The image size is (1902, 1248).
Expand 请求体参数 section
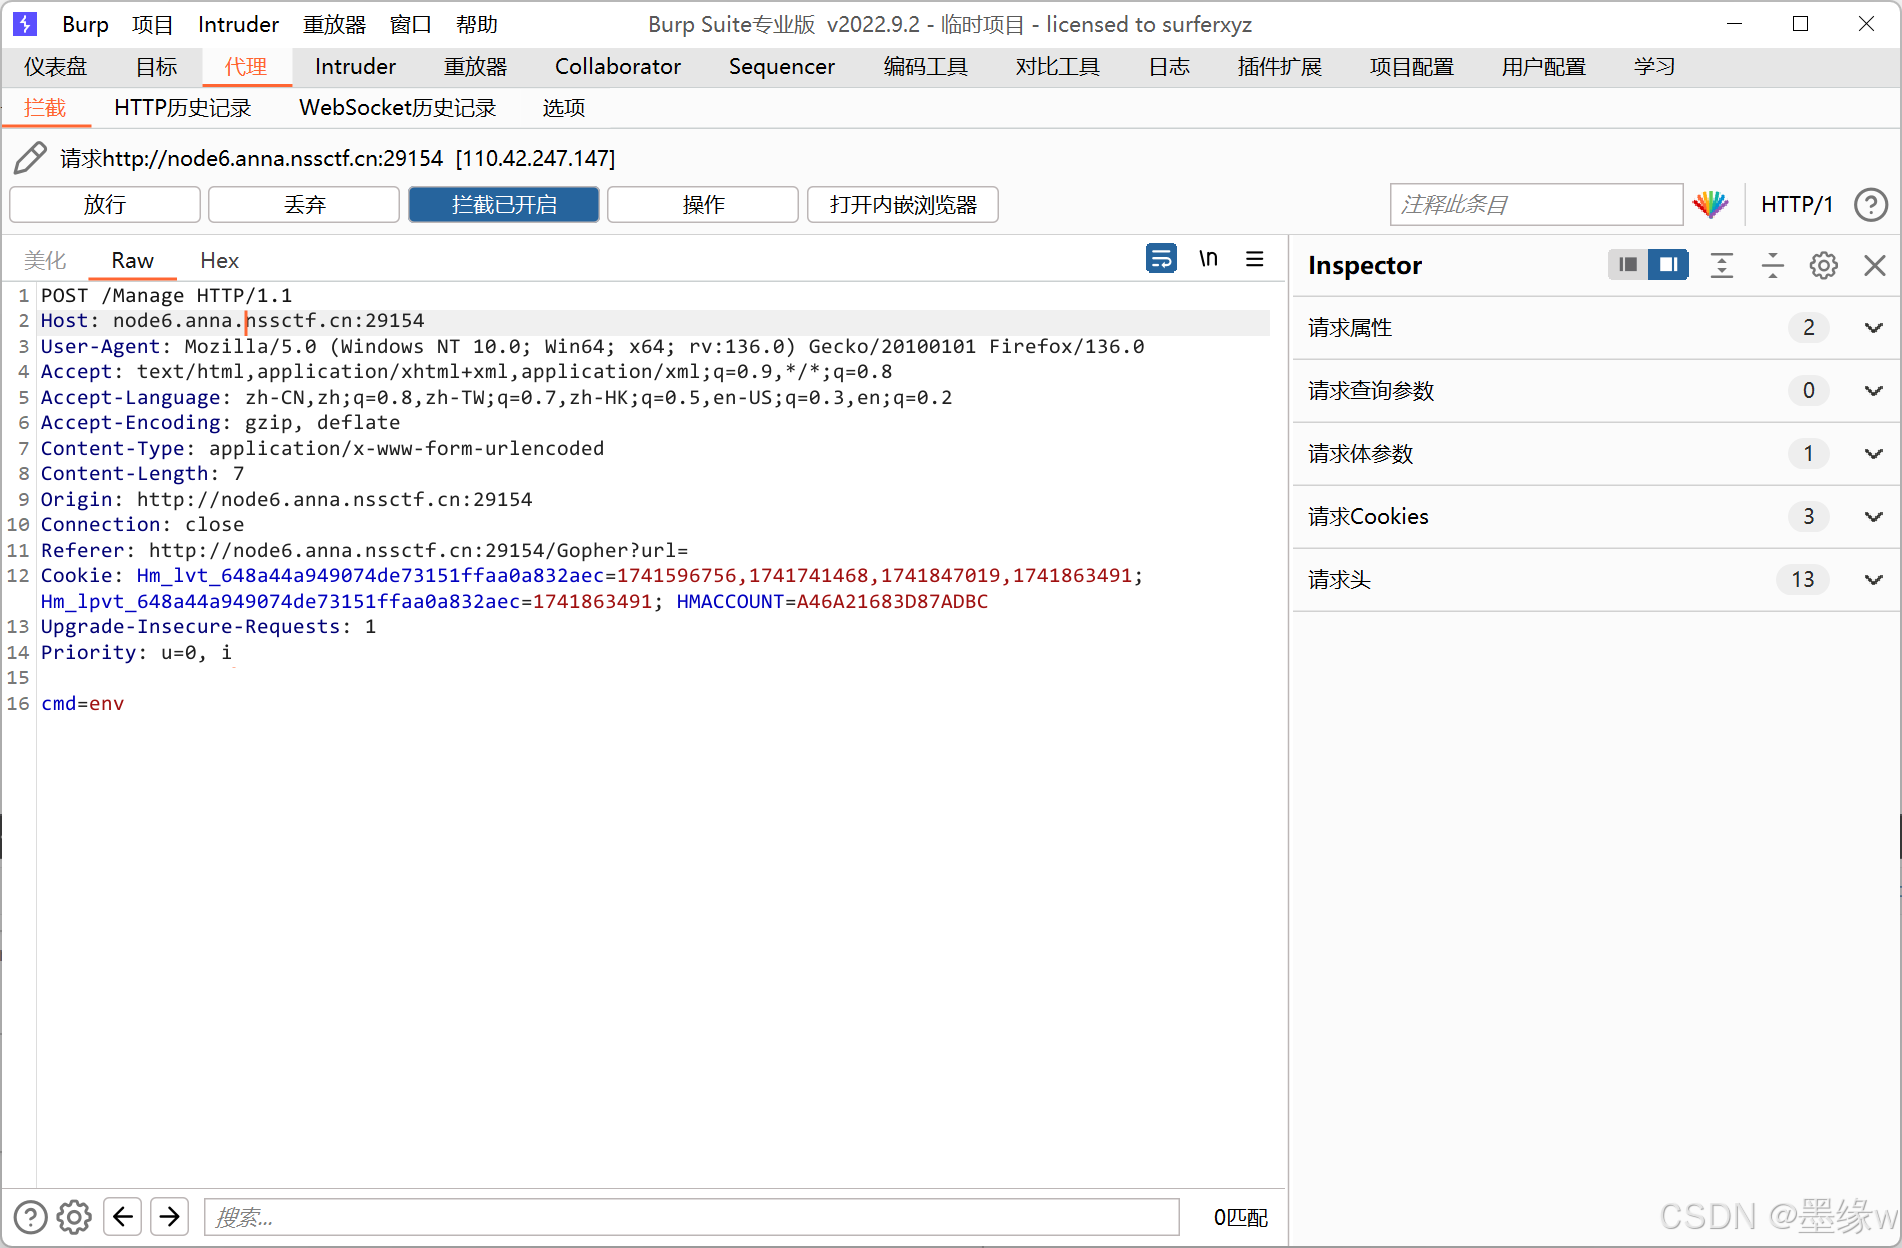coord(1596,453)
